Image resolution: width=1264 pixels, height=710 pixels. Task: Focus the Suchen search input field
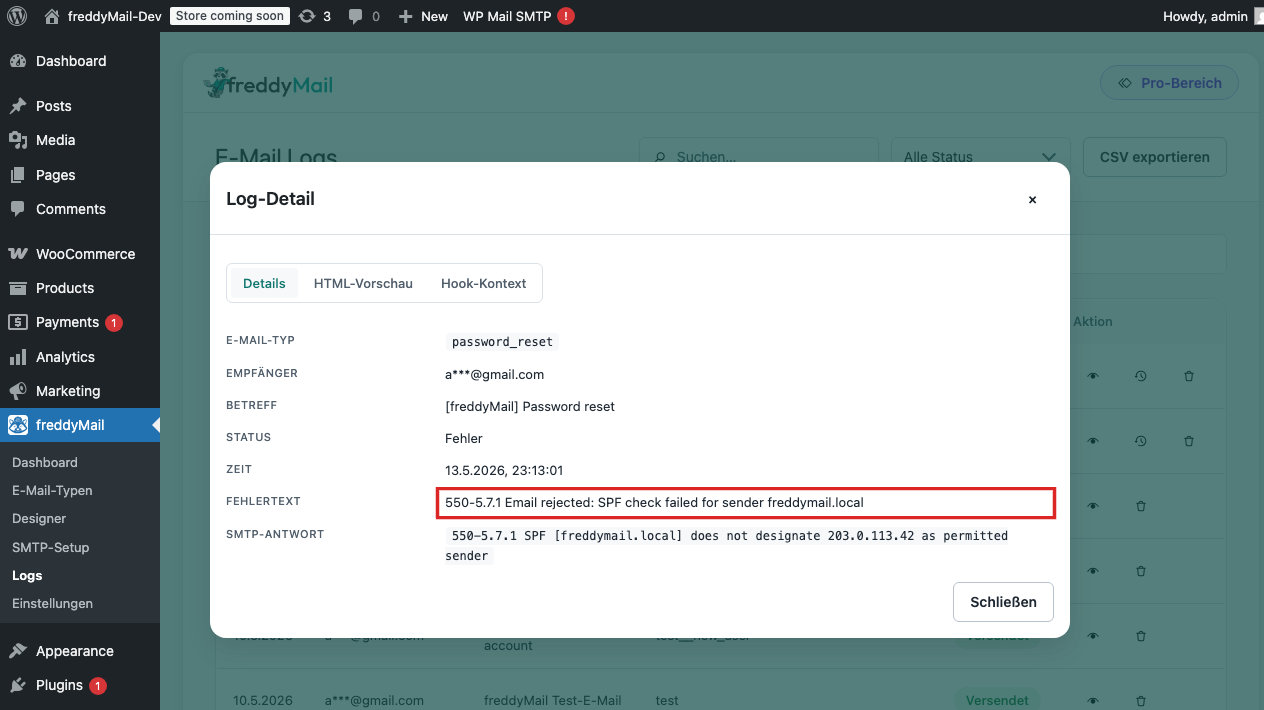click(758, 157)
